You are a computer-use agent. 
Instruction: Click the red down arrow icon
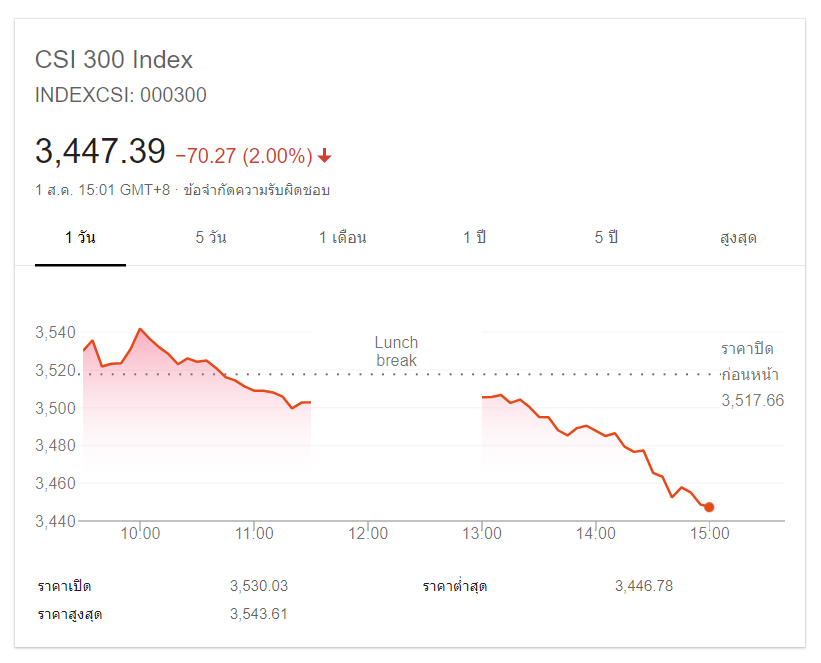point(325,156)
